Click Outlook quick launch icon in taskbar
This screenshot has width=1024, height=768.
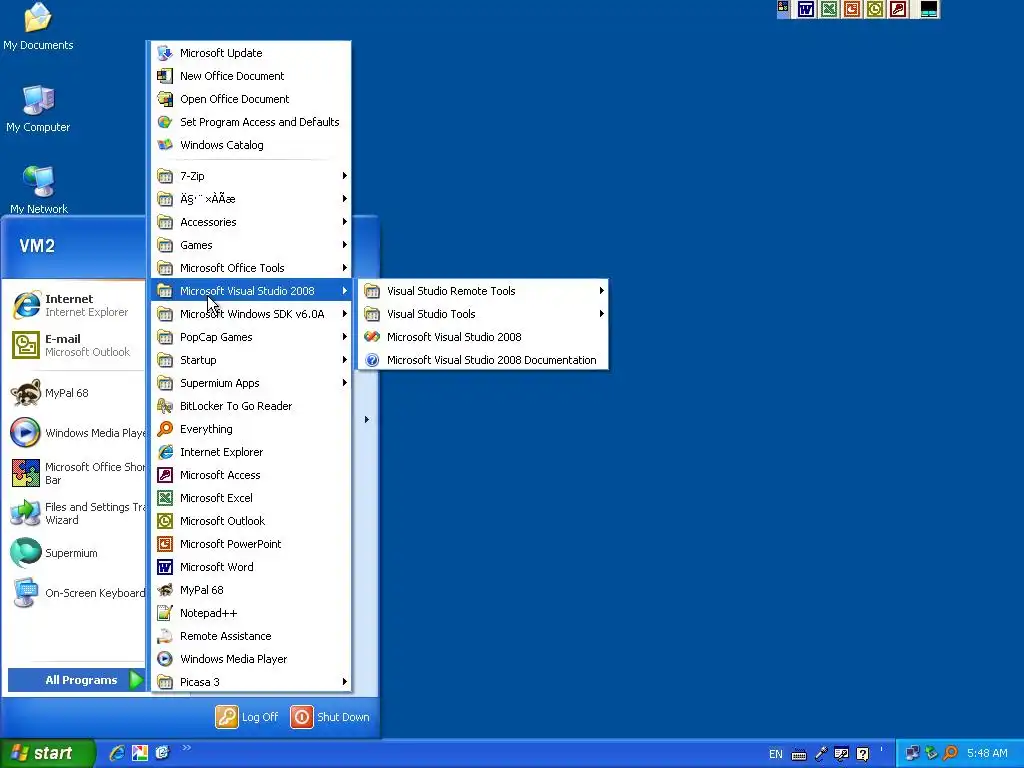point(162,753)
